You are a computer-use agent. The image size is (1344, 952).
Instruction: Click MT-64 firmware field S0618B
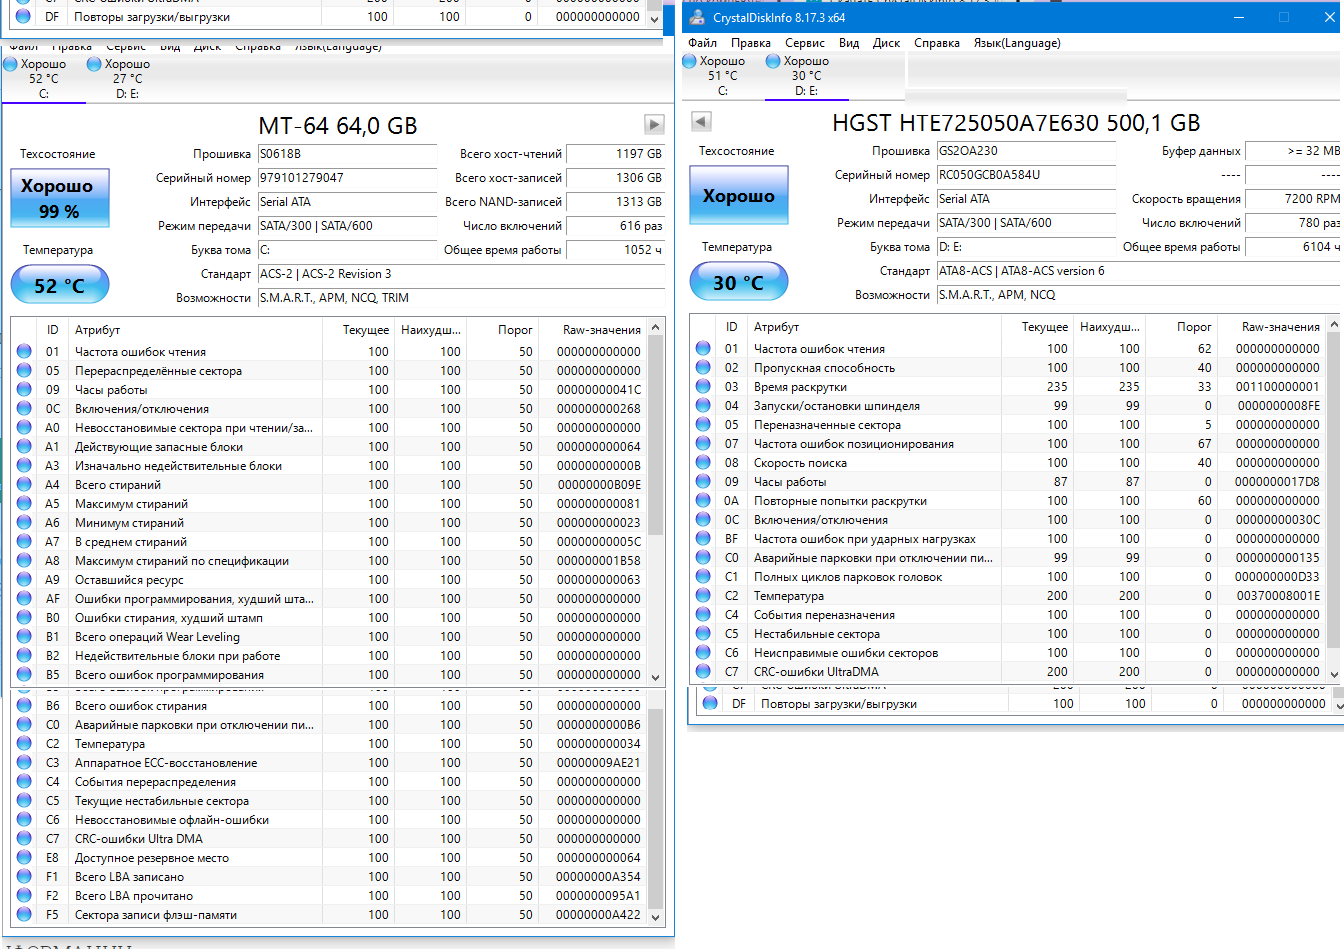pyautogui.click(x=347, y=154)
